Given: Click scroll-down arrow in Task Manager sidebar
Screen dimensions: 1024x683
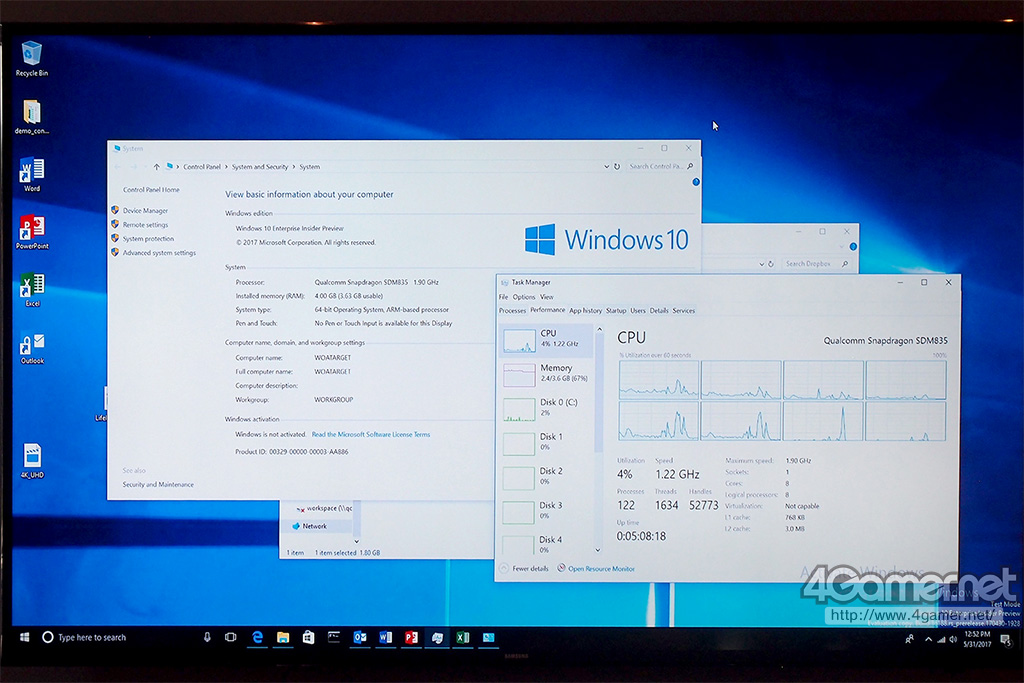Looking at the screenshot, I should [x=598, y=550].
